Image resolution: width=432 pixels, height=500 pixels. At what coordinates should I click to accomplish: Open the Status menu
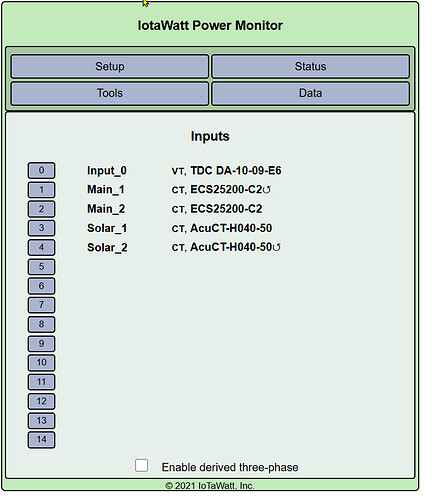(310, 66)
